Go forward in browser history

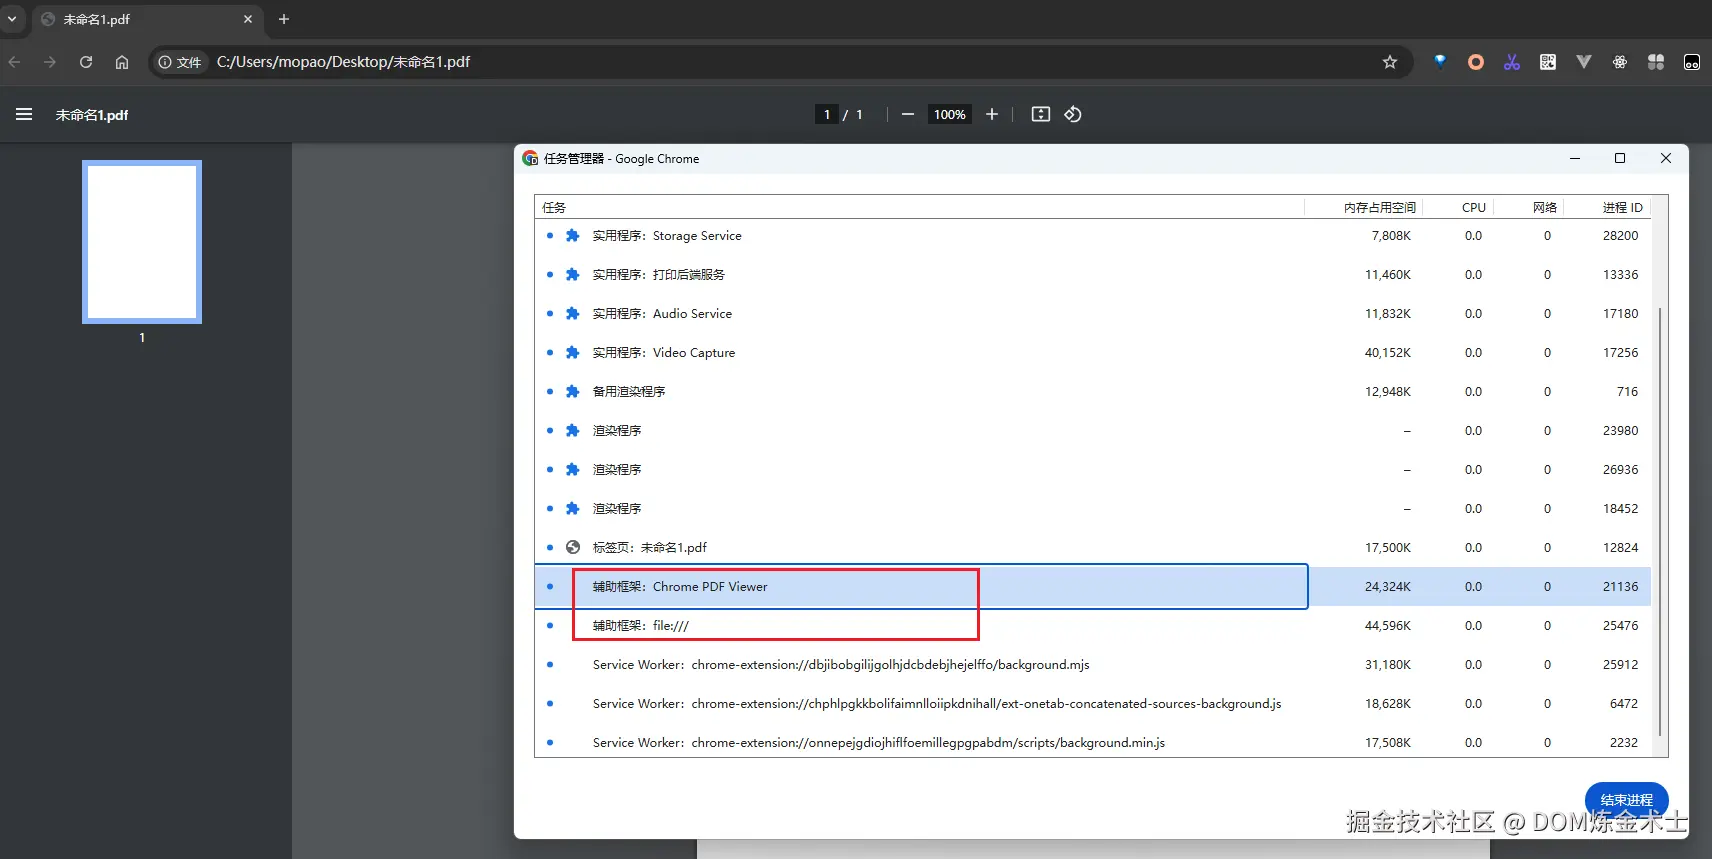(x=50, y=62)
